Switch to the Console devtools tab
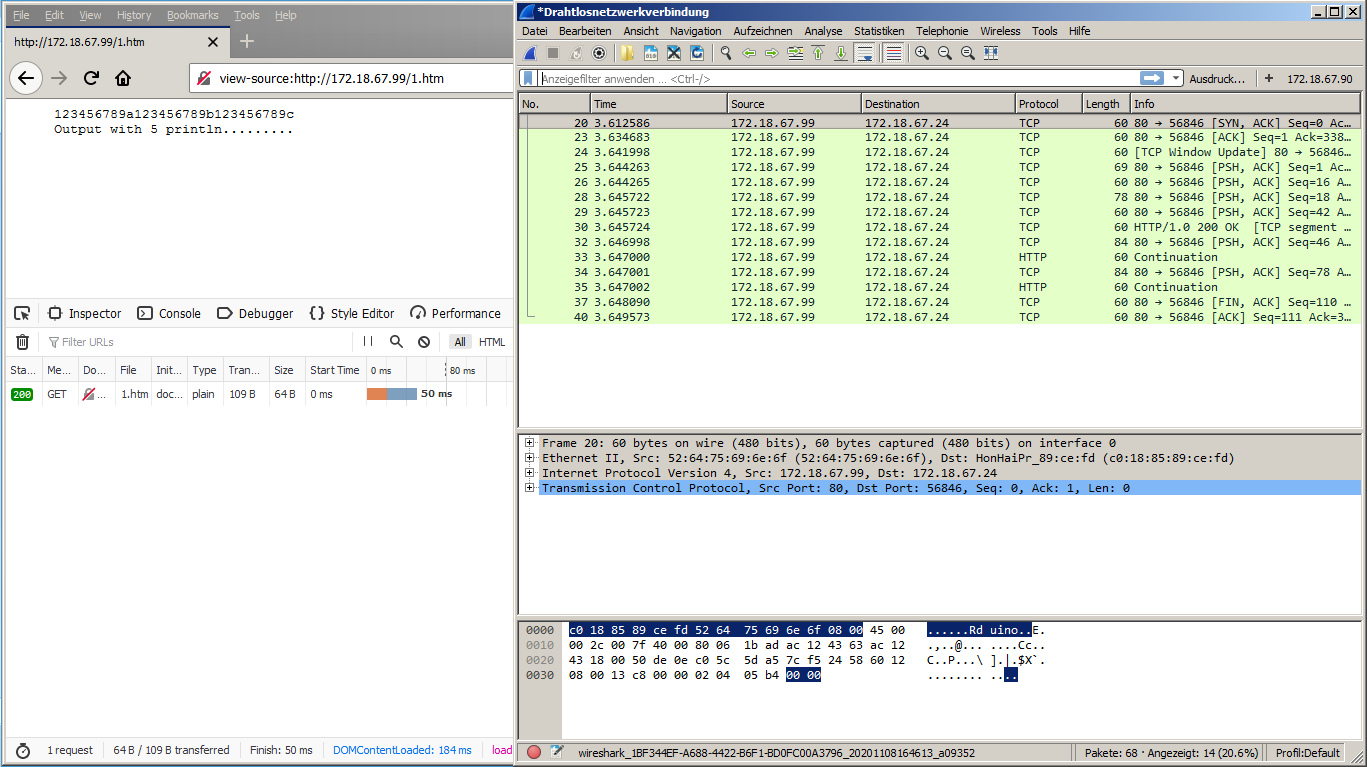Image resolution: width=1367 pixels, height=767 pixels. [x=169, y=313]
